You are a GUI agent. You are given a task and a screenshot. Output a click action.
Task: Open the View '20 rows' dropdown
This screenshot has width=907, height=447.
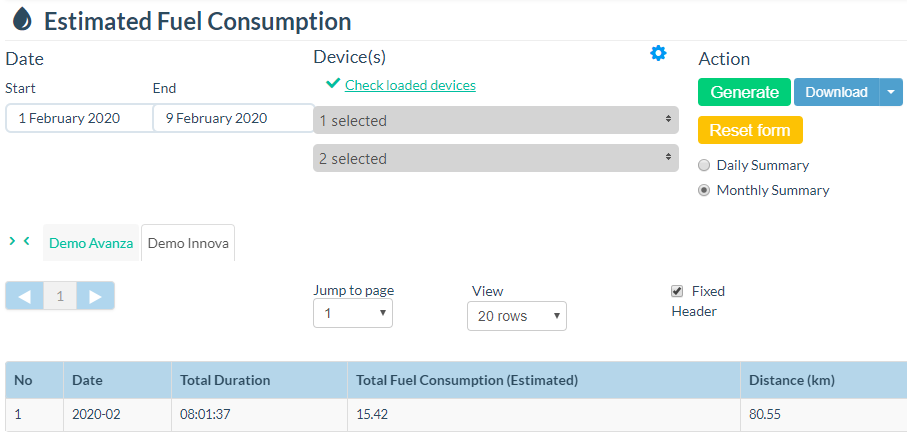516,316
